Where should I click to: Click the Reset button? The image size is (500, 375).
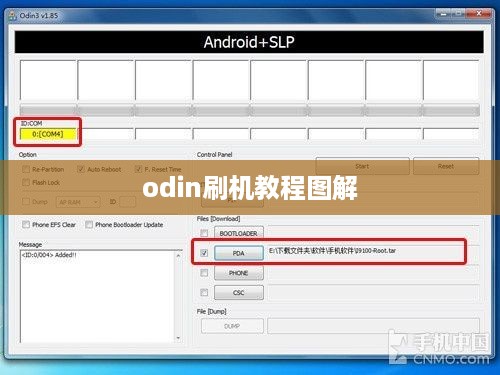tap(446, 166)
